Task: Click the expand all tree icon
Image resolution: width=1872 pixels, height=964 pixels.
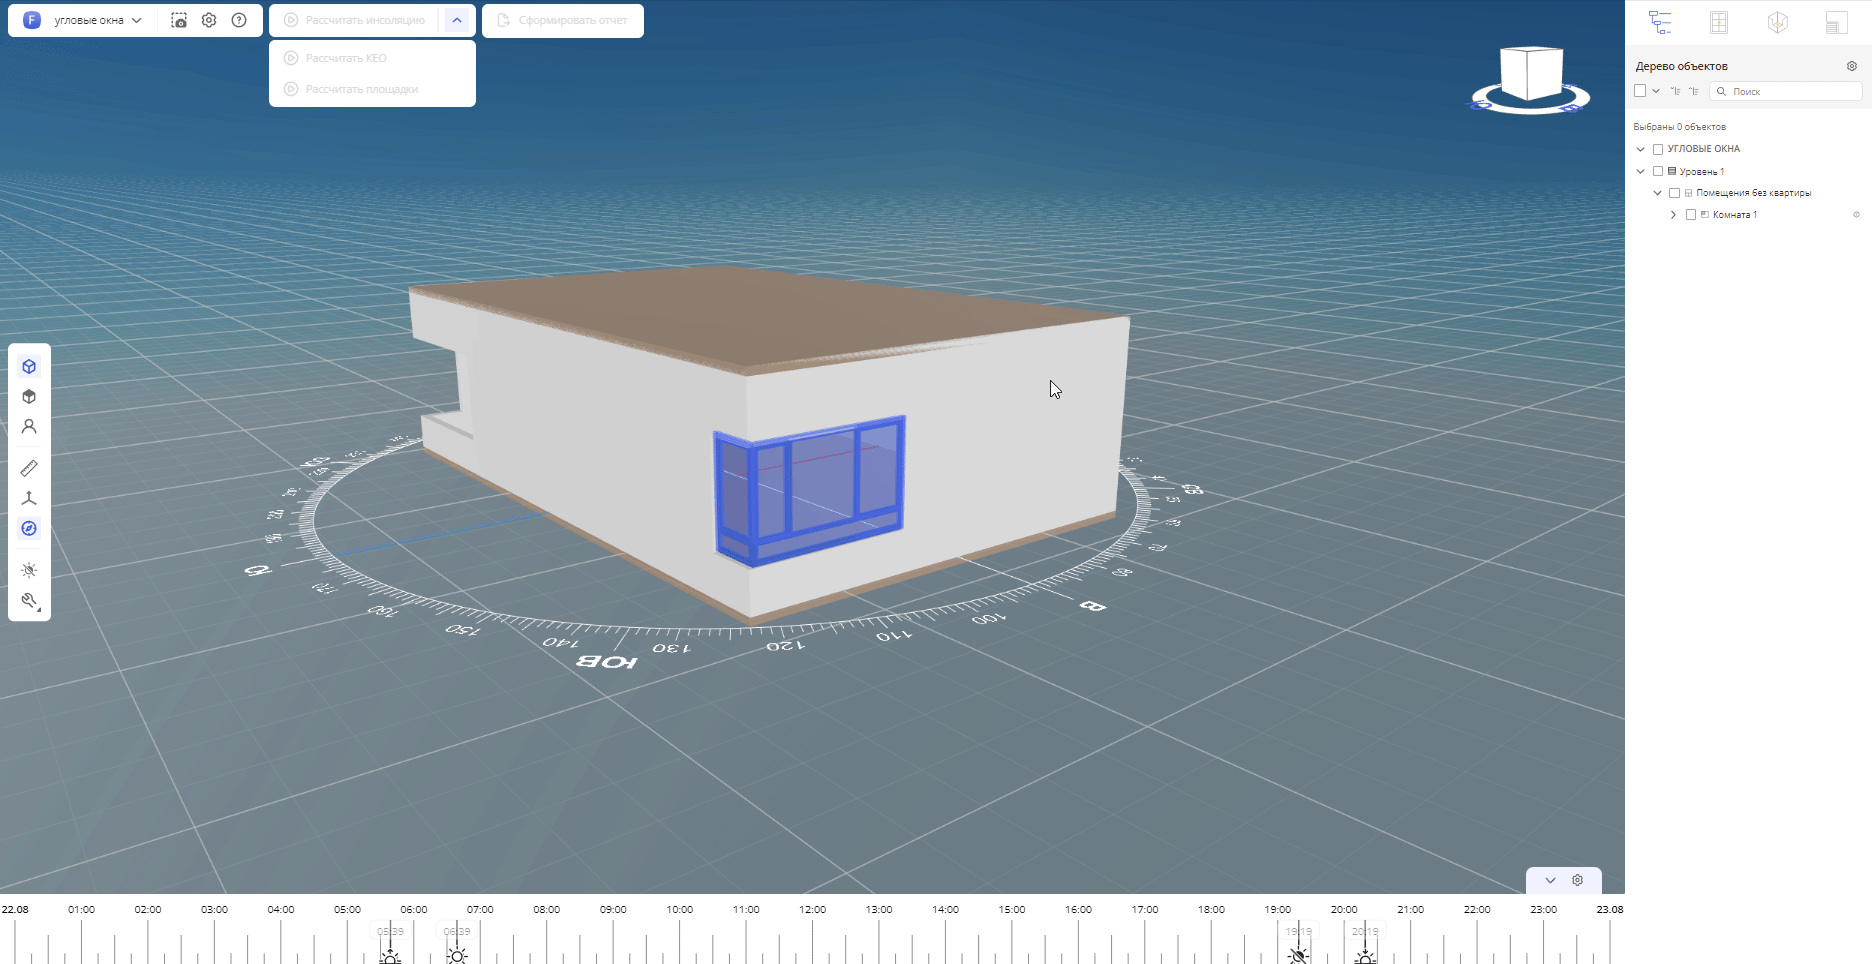Action: (x=1693, y=91)
